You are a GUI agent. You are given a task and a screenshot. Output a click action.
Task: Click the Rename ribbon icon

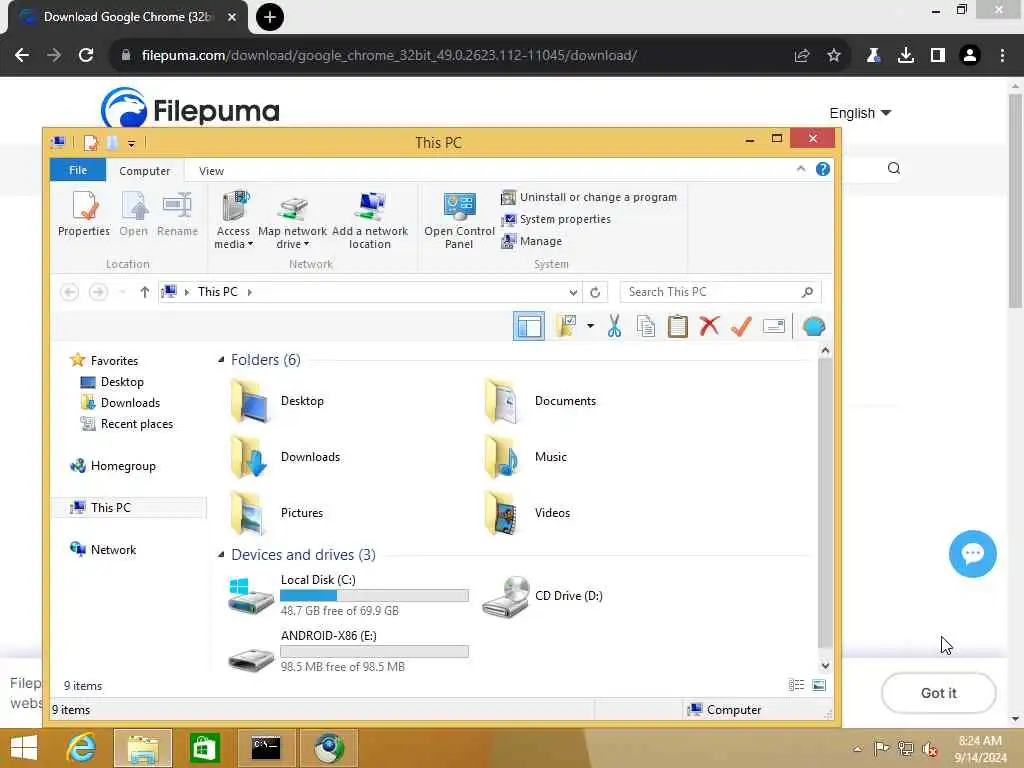coord(177,214)
